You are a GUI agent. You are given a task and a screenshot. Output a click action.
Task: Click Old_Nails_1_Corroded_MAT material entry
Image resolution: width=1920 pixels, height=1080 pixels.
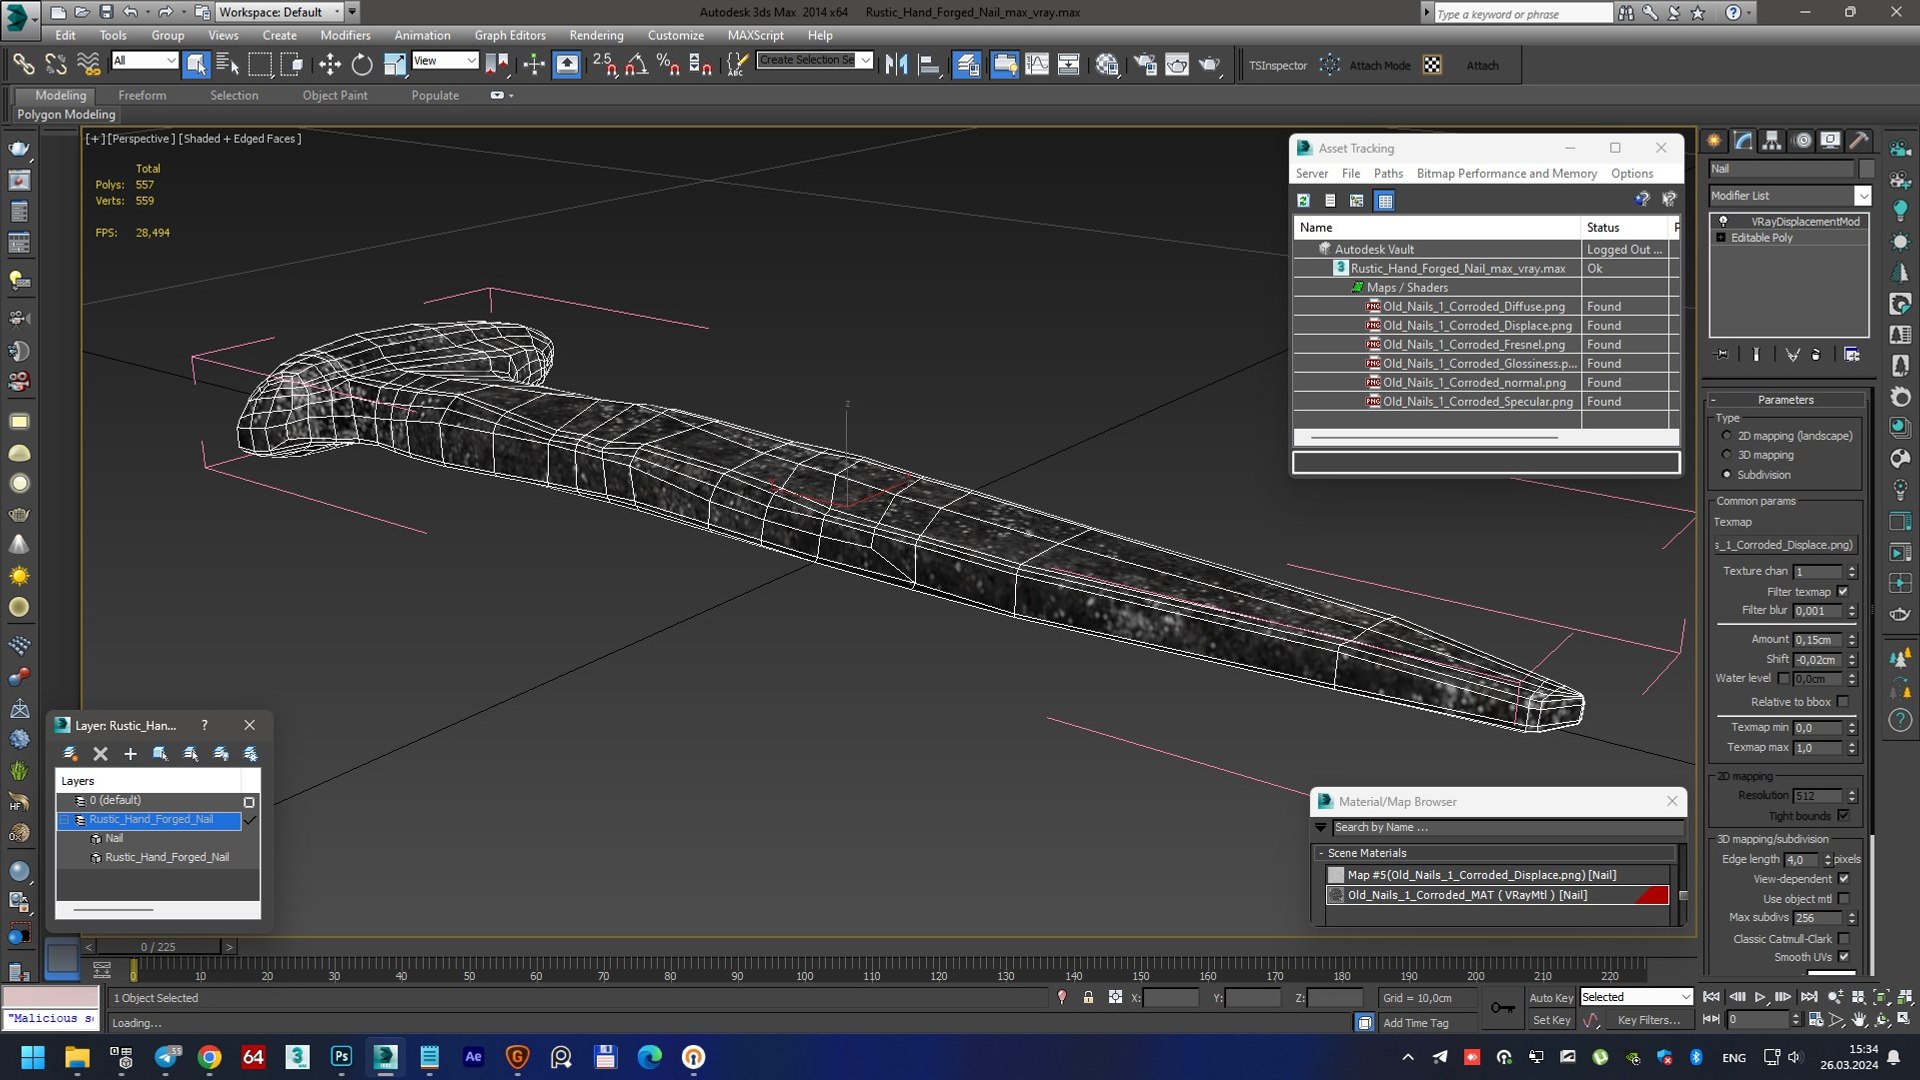1496,895
